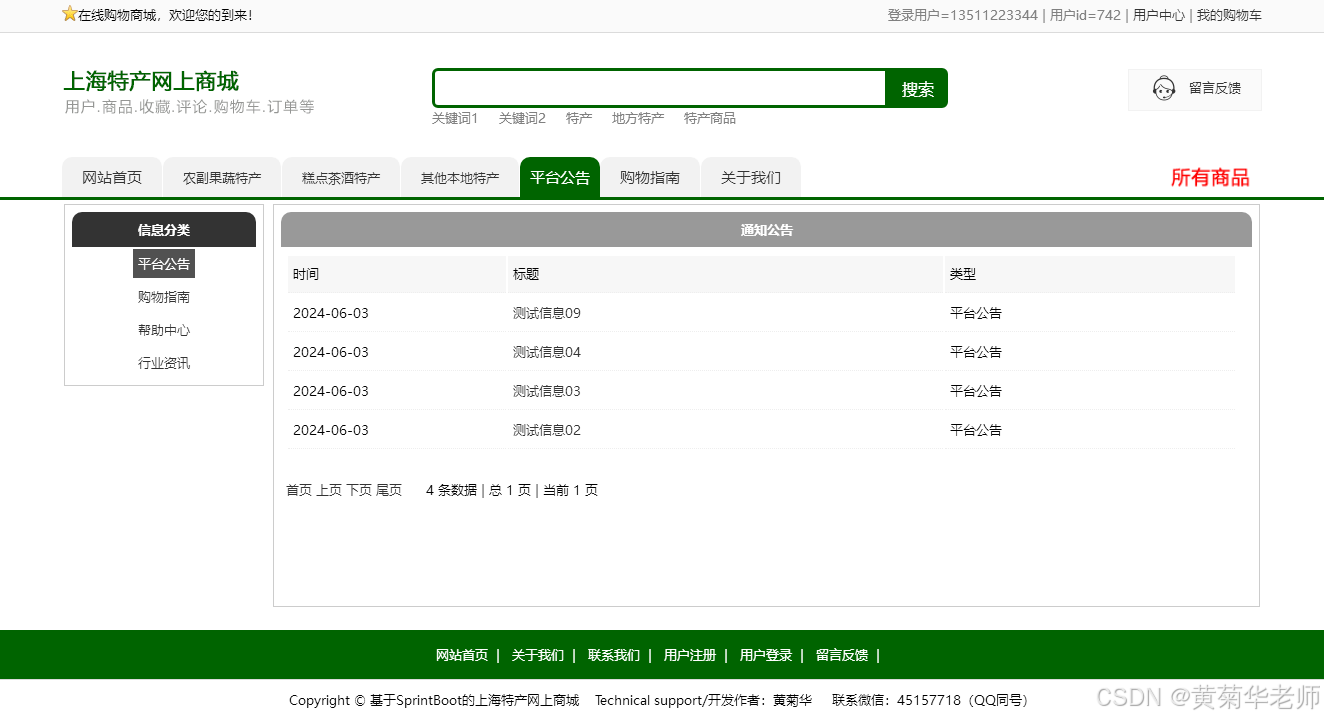Click the 平台公告 type cell in 测试信息04 row

point(976,352)
